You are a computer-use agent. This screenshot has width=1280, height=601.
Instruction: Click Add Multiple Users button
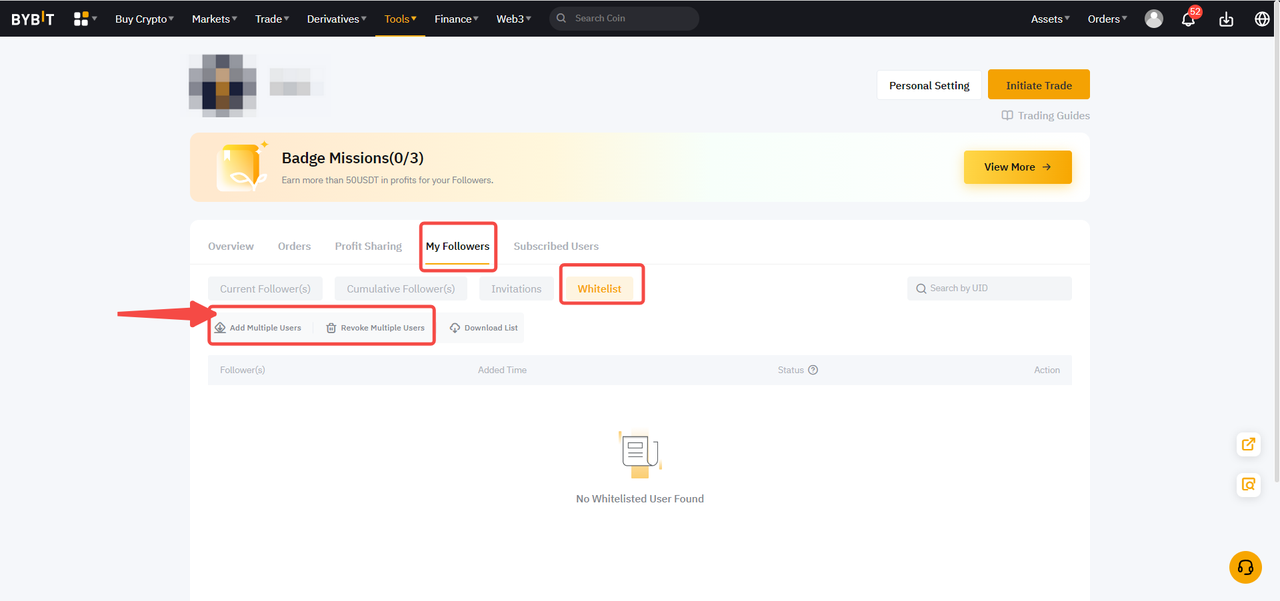point(258,328)
